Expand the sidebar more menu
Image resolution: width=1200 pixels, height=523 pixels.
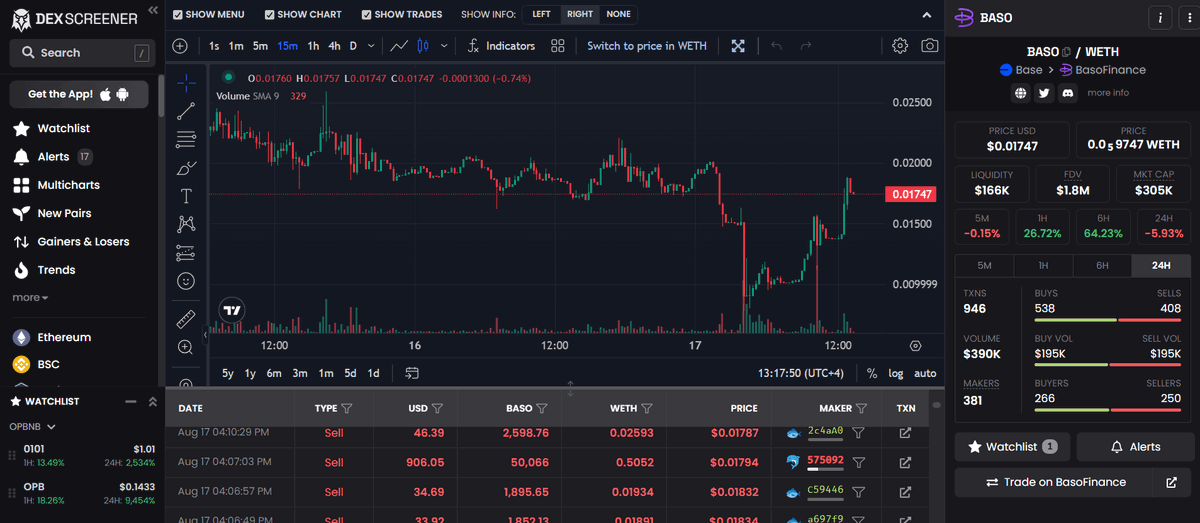point(30,297)
